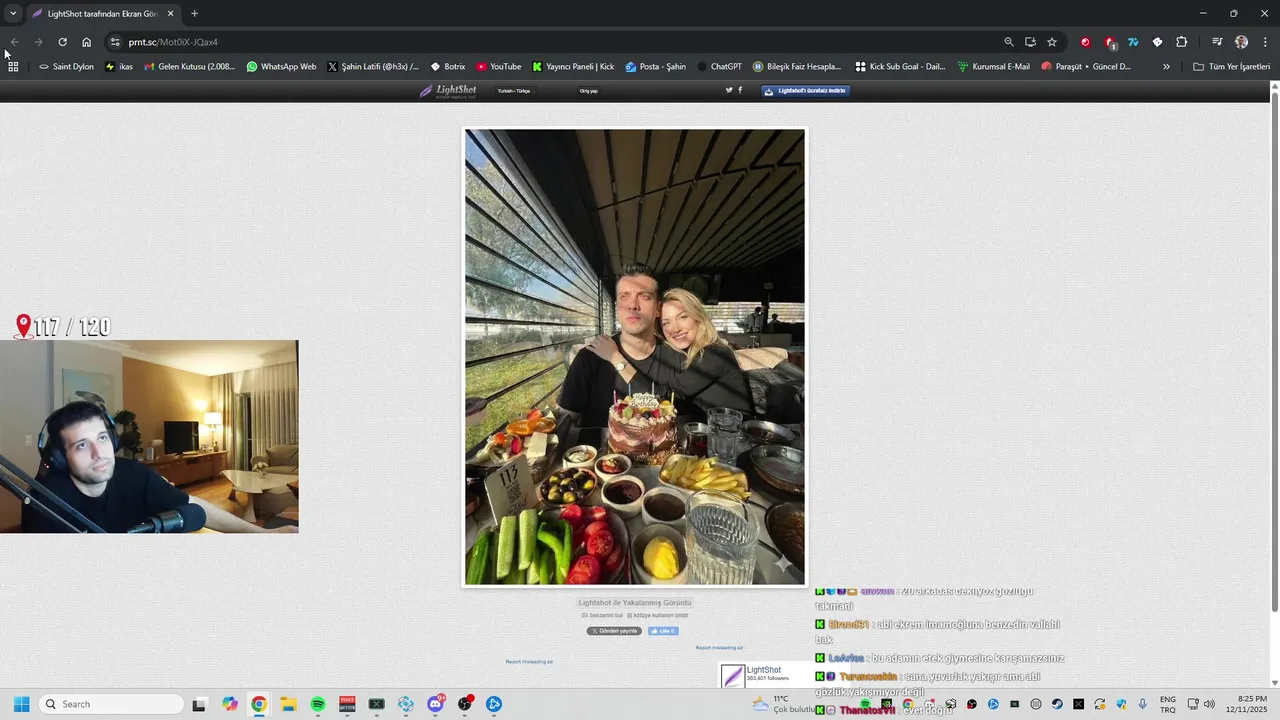Click the red Opera-style extension icon
Viewport: 1280px width, 720px height.
coord(1085,42)
